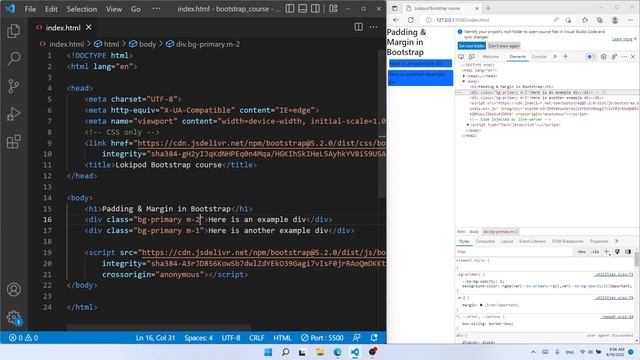Open the Learn more link in DevTools banner
Screen dimensions: 640x360
pyautogui.click(x=622, y=39)
